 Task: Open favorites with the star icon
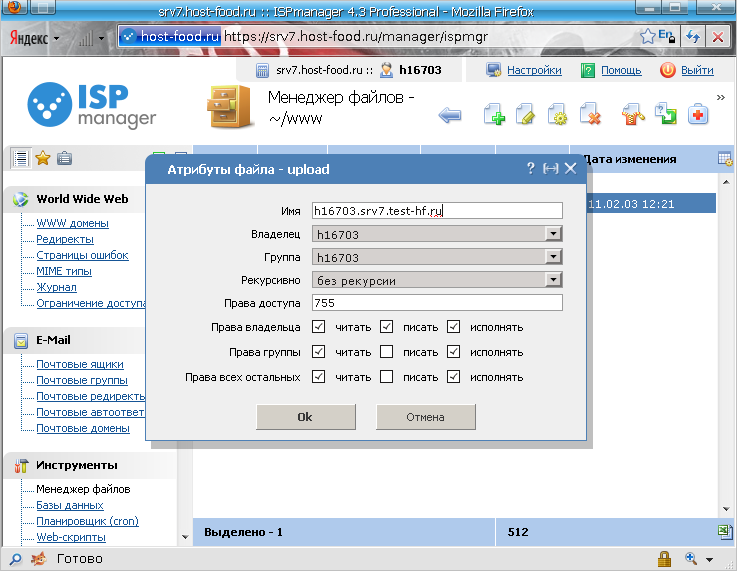42,158
